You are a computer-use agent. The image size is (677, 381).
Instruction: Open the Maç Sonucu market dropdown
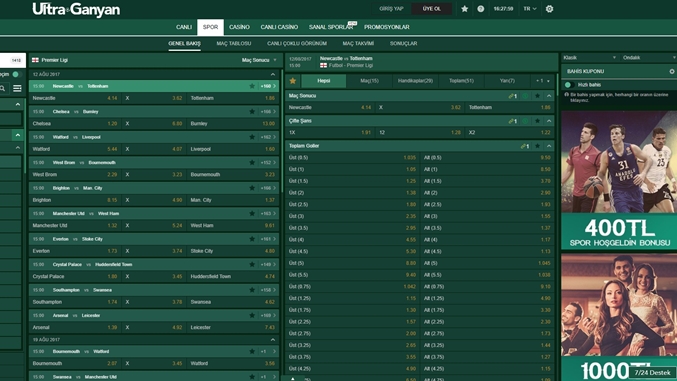pos(259,60)
